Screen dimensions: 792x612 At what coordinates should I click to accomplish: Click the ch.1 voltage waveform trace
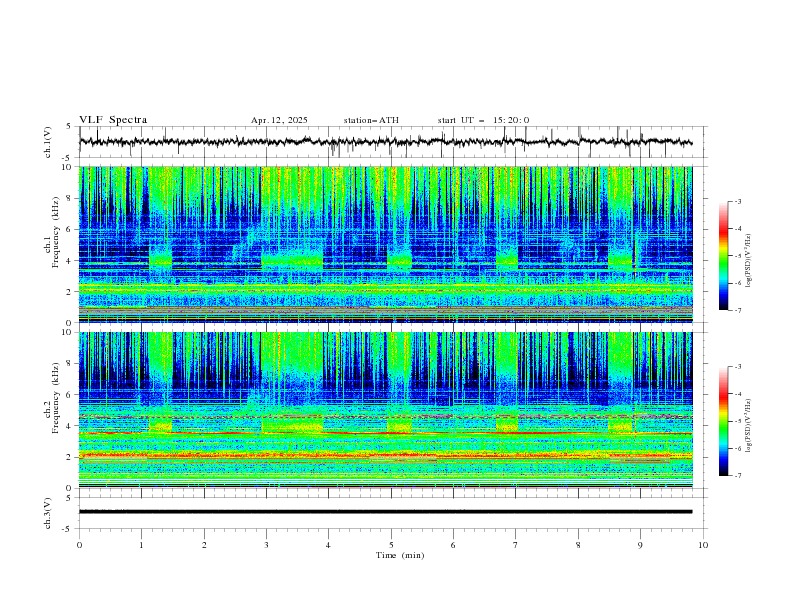coord(385,142)
